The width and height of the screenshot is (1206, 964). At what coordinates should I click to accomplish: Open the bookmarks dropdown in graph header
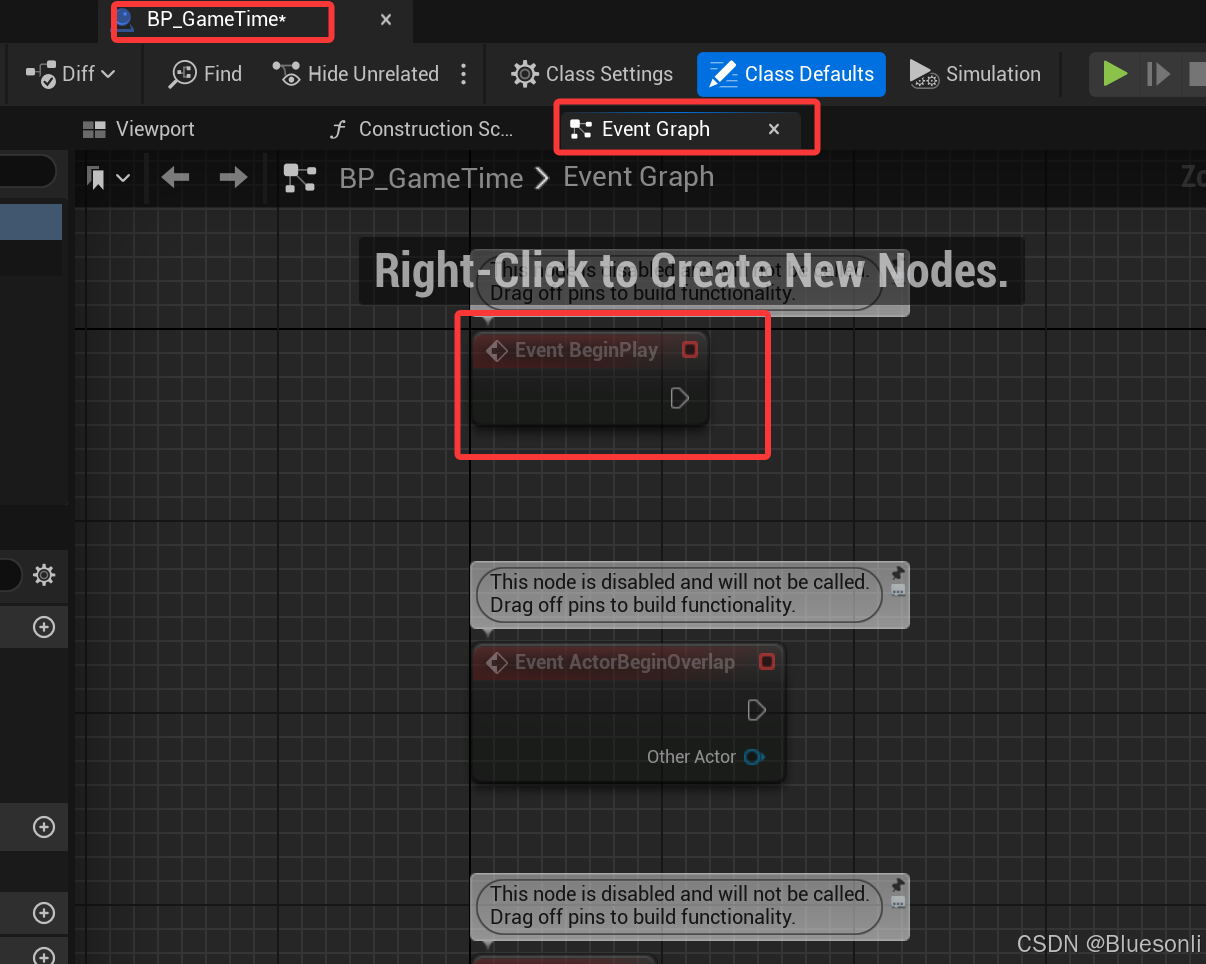pyautogui.click(x=109, y=178)
